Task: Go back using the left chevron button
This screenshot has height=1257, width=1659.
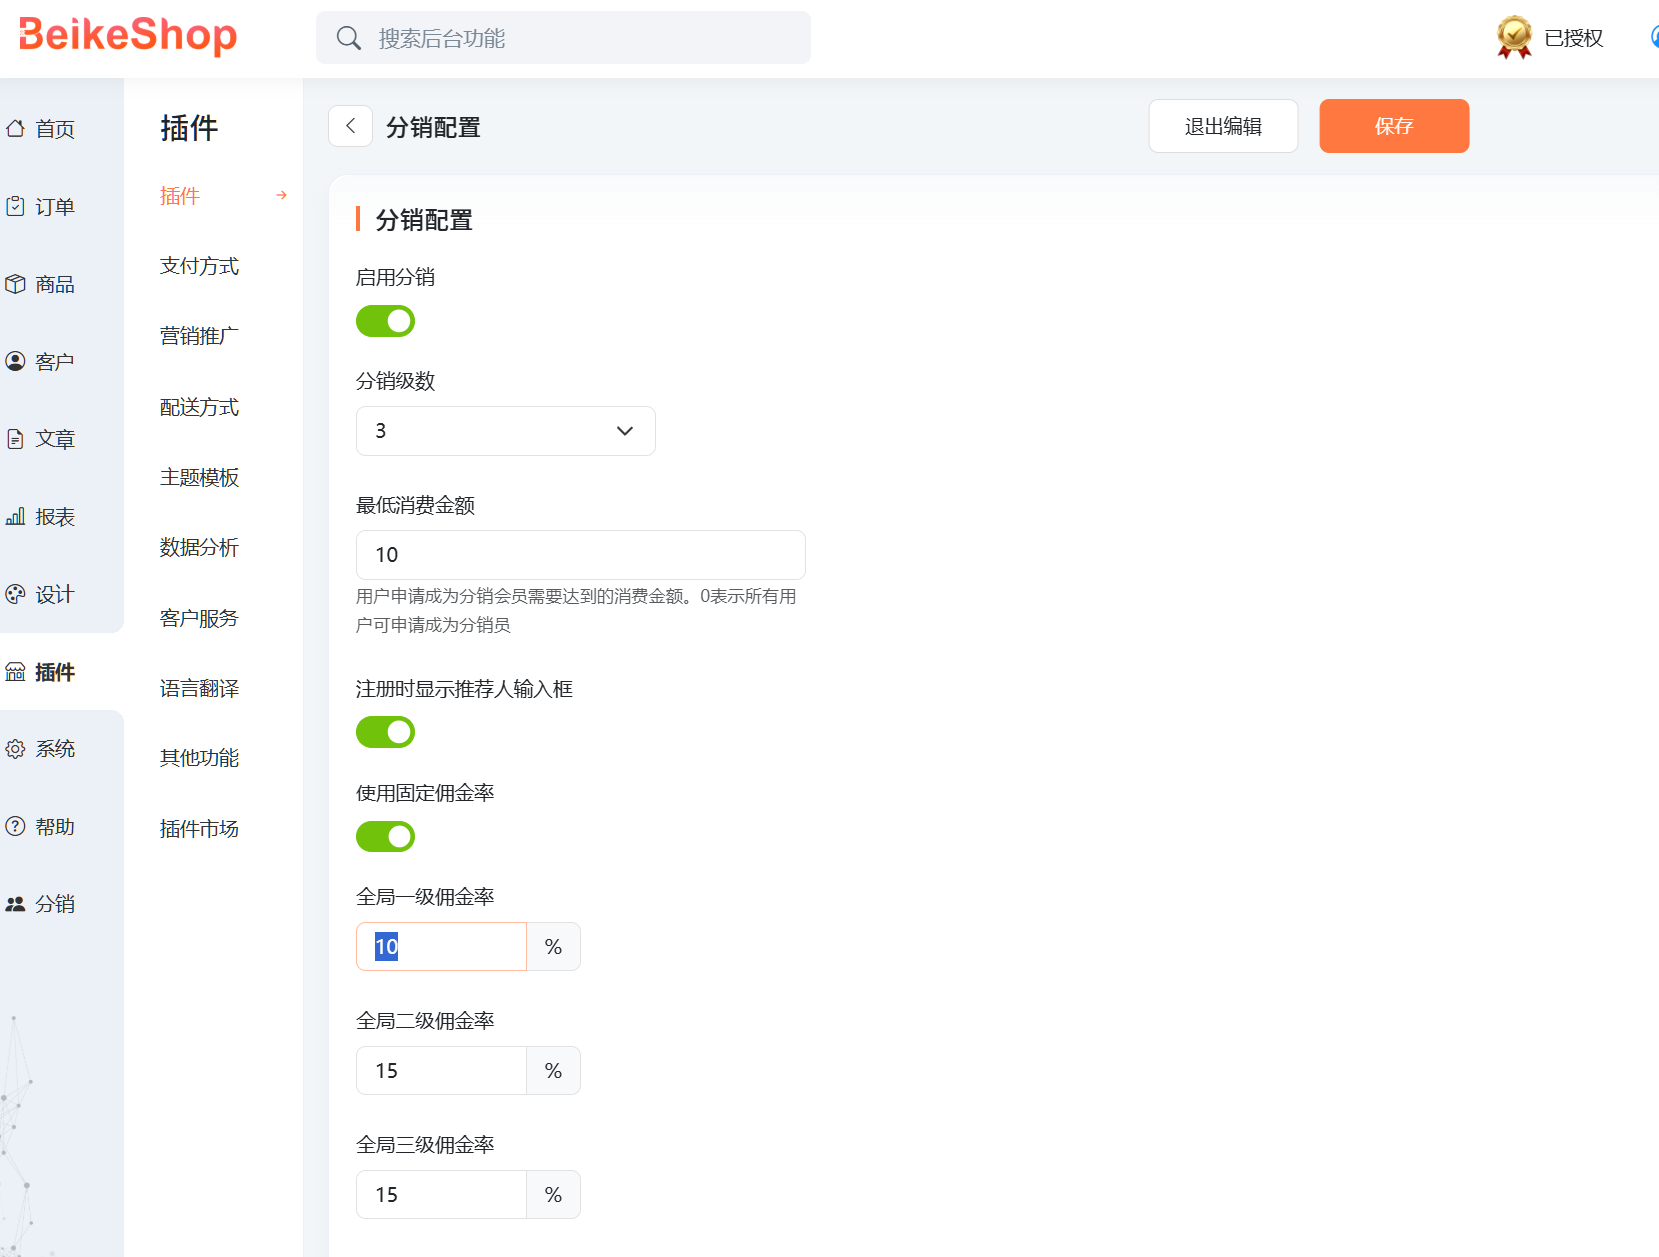Action: tap(350, 126)
